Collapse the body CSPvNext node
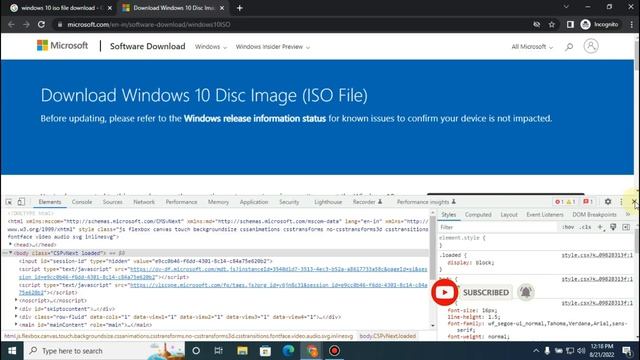 point(11,253)
